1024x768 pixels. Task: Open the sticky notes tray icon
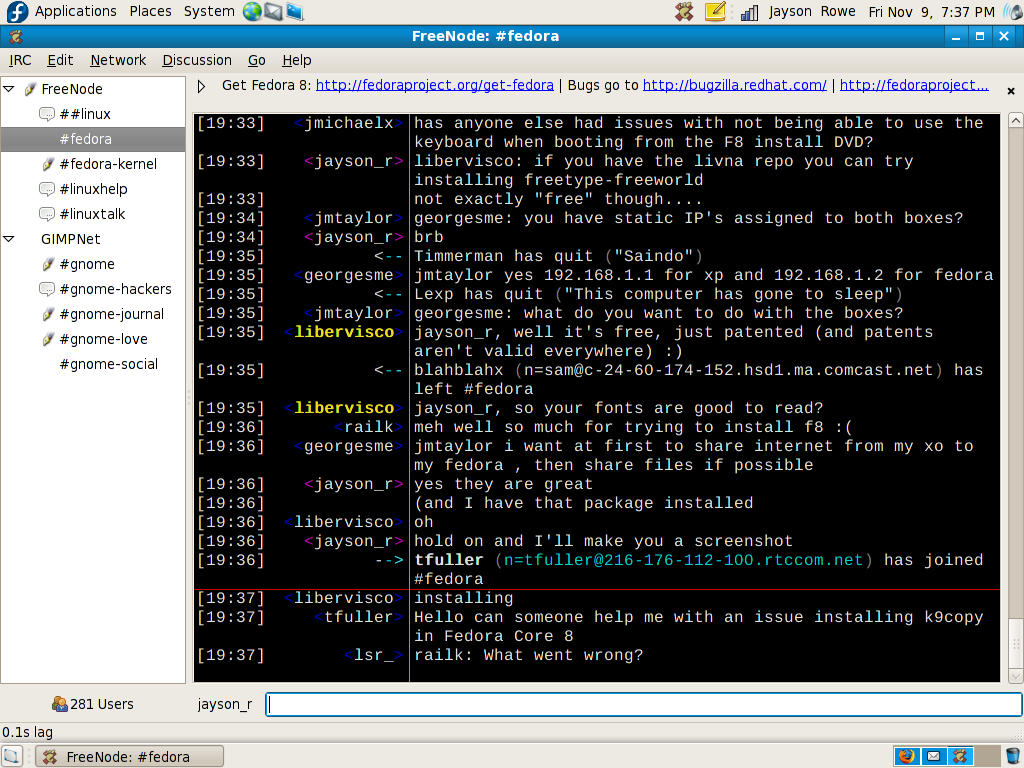click(715, 11)
